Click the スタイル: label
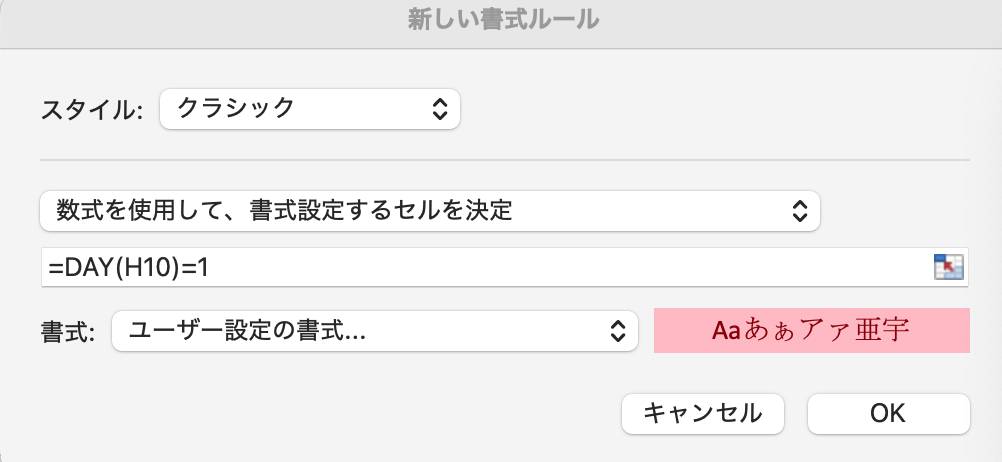Screen dimensions: 1002x462 [x=92, y=110]
